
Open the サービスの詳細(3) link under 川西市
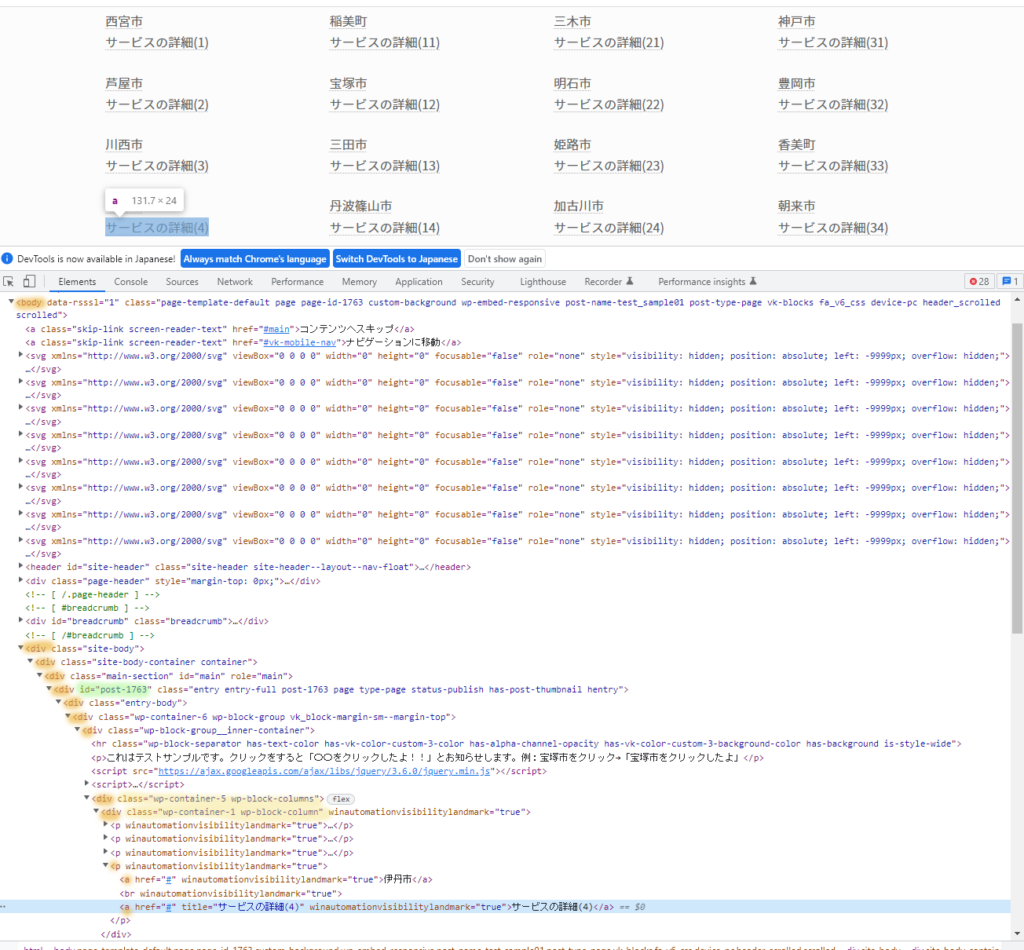[x=157, y=166]
